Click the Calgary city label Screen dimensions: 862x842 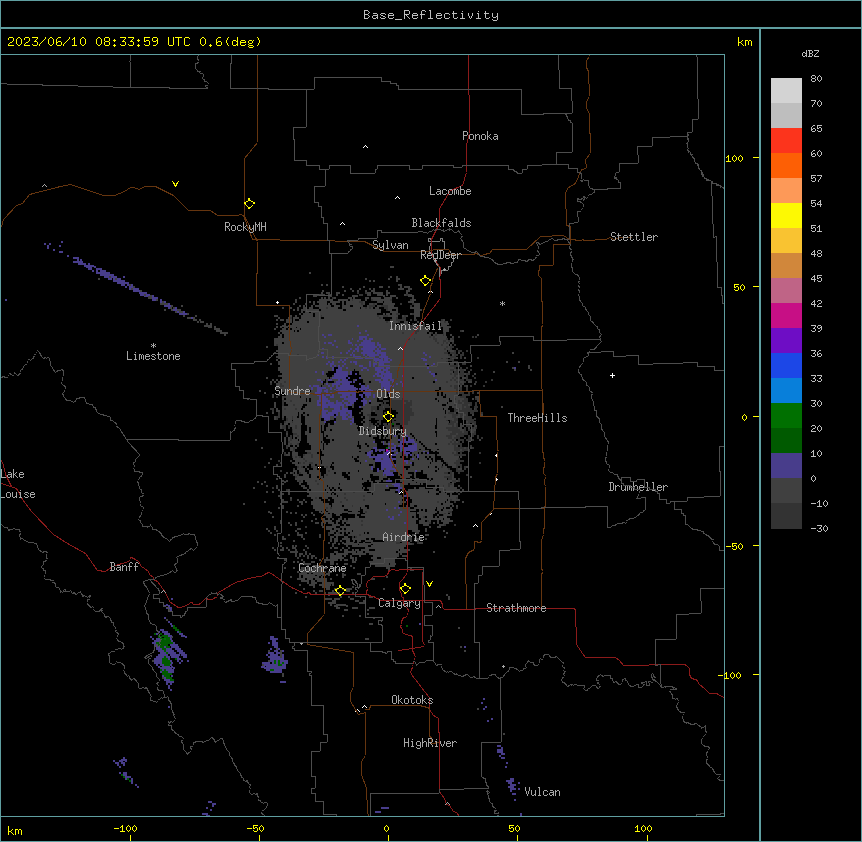[x=399, y=603]
